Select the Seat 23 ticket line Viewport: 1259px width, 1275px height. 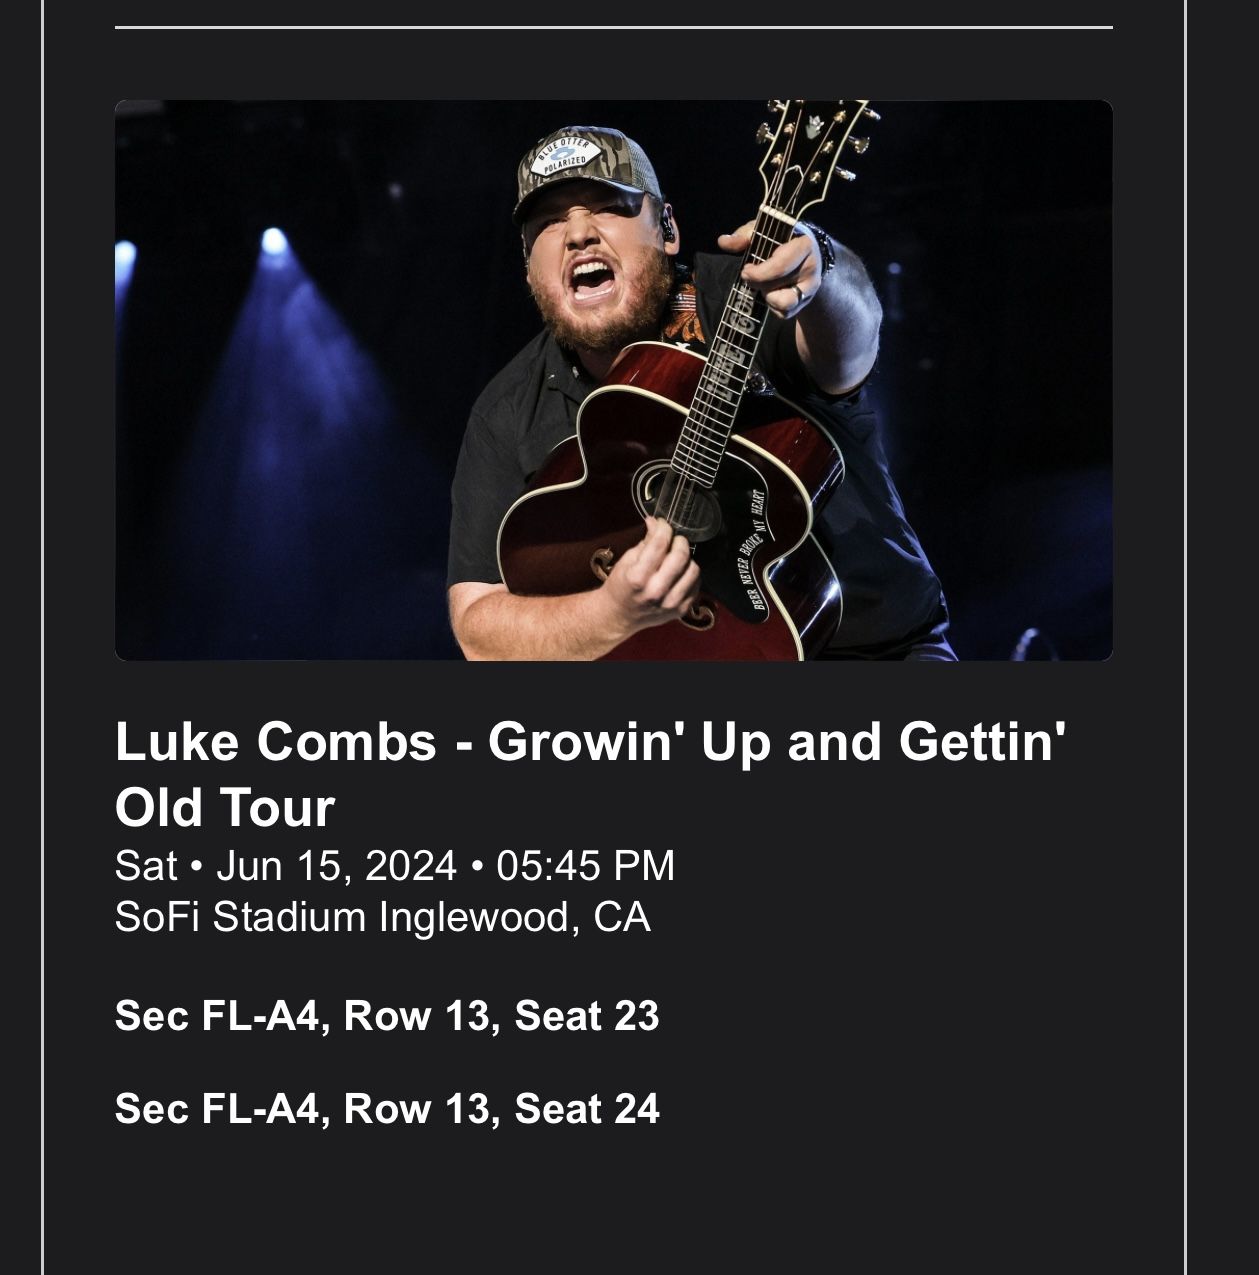pos(387,1016)
